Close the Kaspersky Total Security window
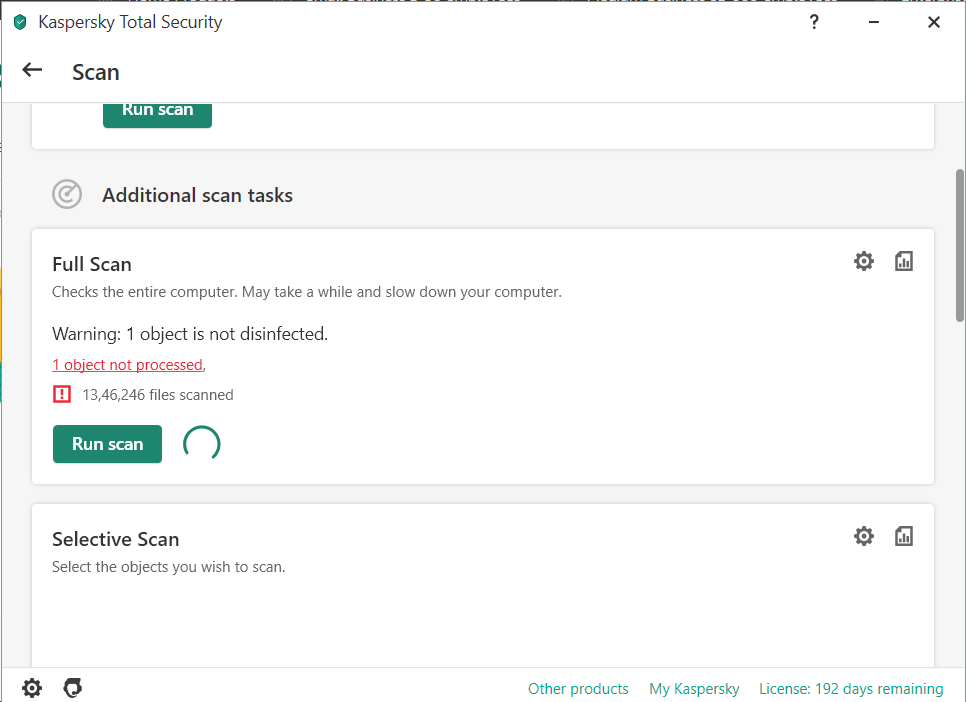The width and height of the screenshot is (966, 702). click(934, 22)
